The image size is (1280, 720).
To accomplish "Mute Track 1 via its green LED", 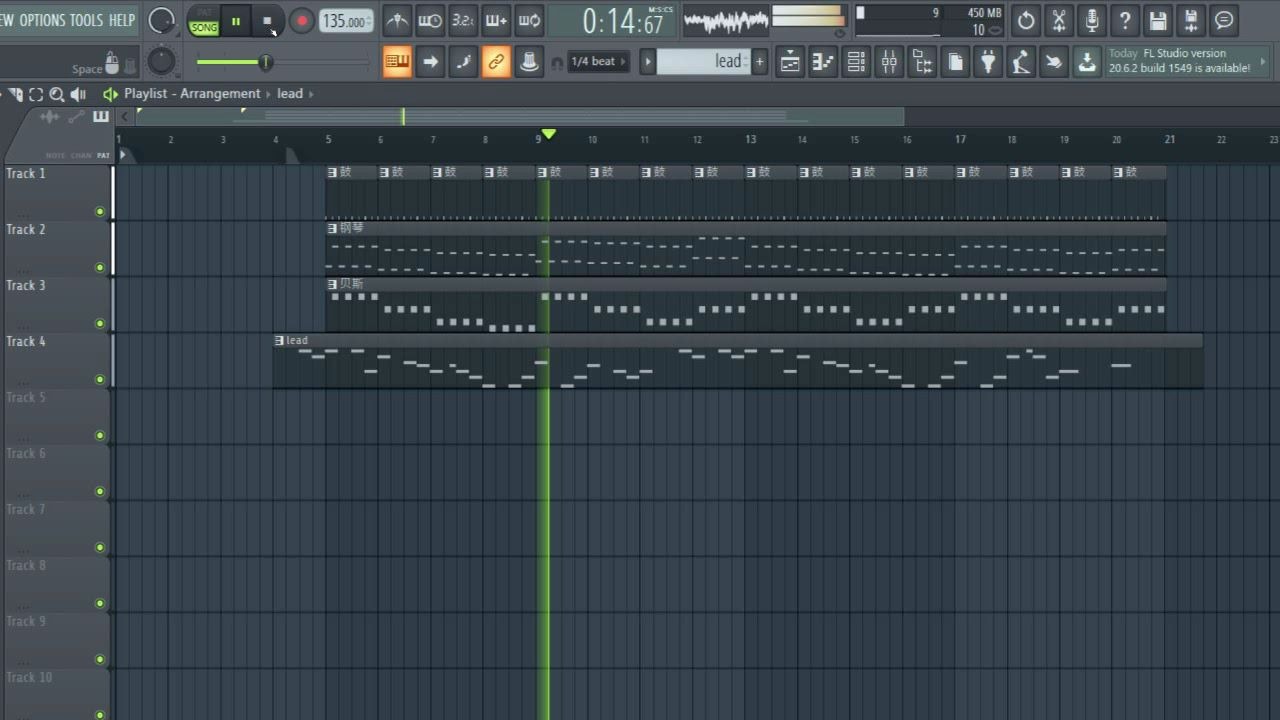I will tap(100, 212).
